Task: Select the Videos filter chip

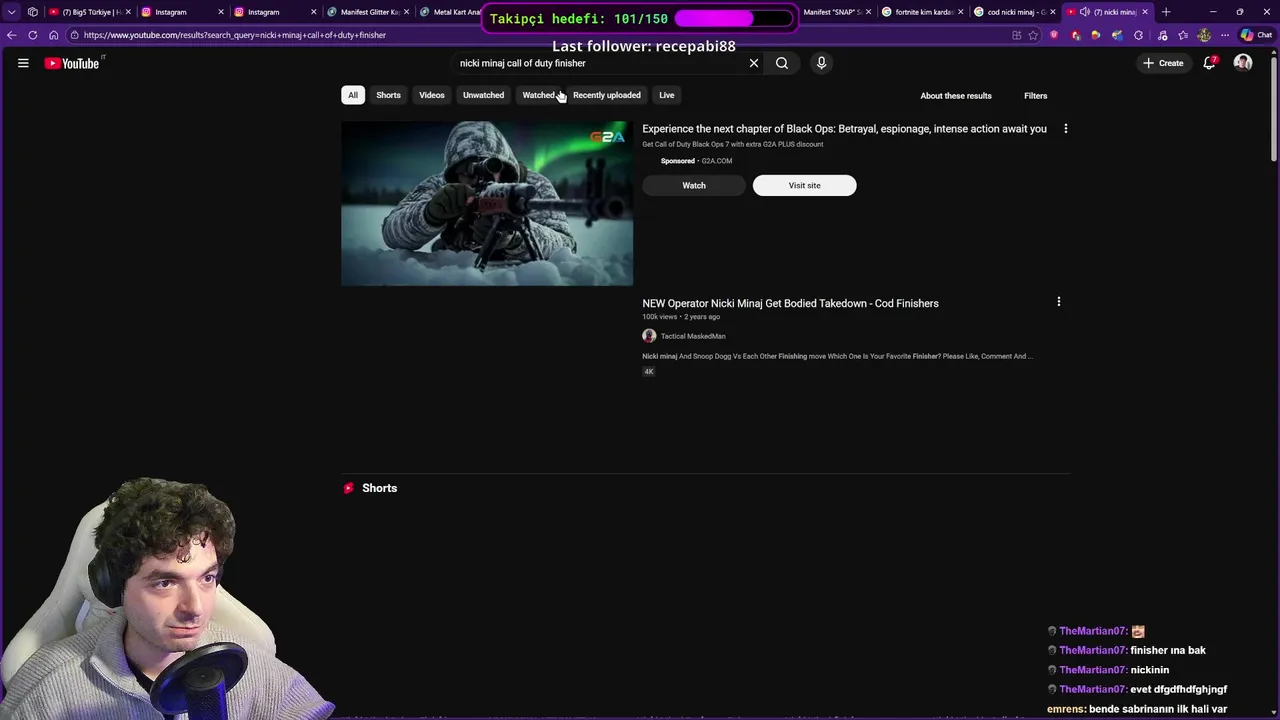Action: click(432, 95)
